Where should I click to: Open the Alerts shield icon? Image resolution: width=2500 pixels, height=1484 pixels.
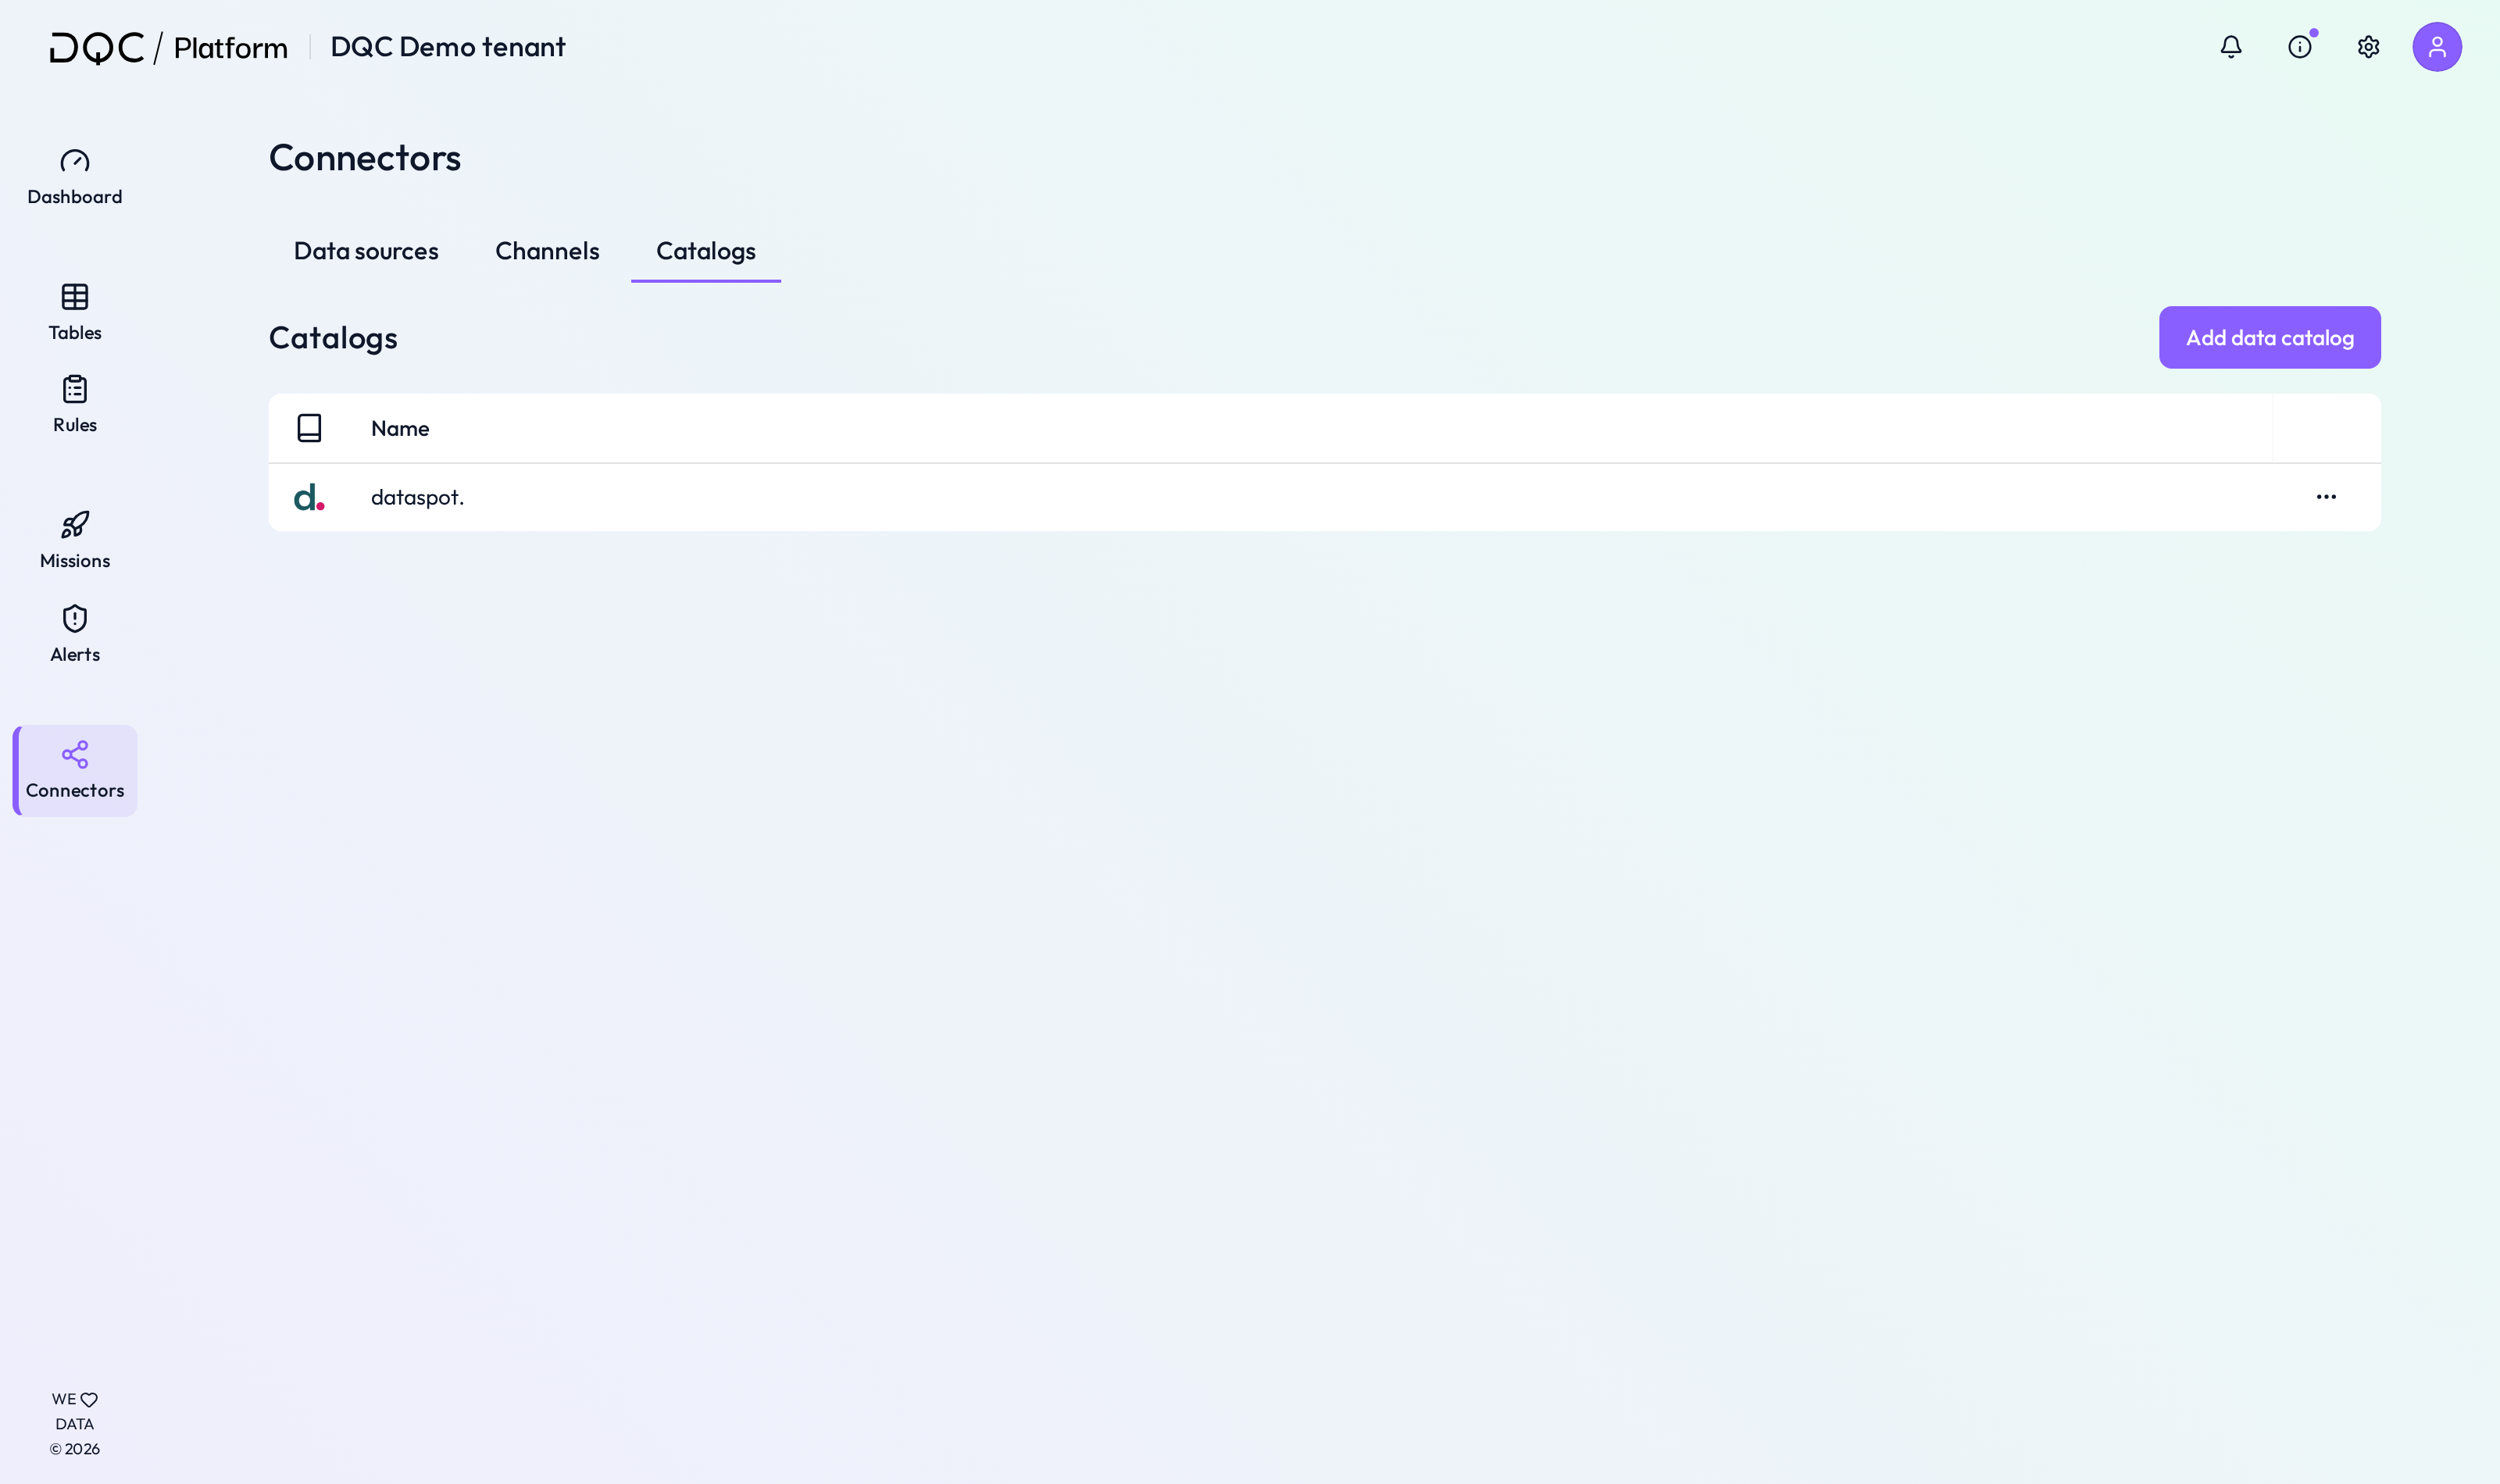click(x=75, y=619)
